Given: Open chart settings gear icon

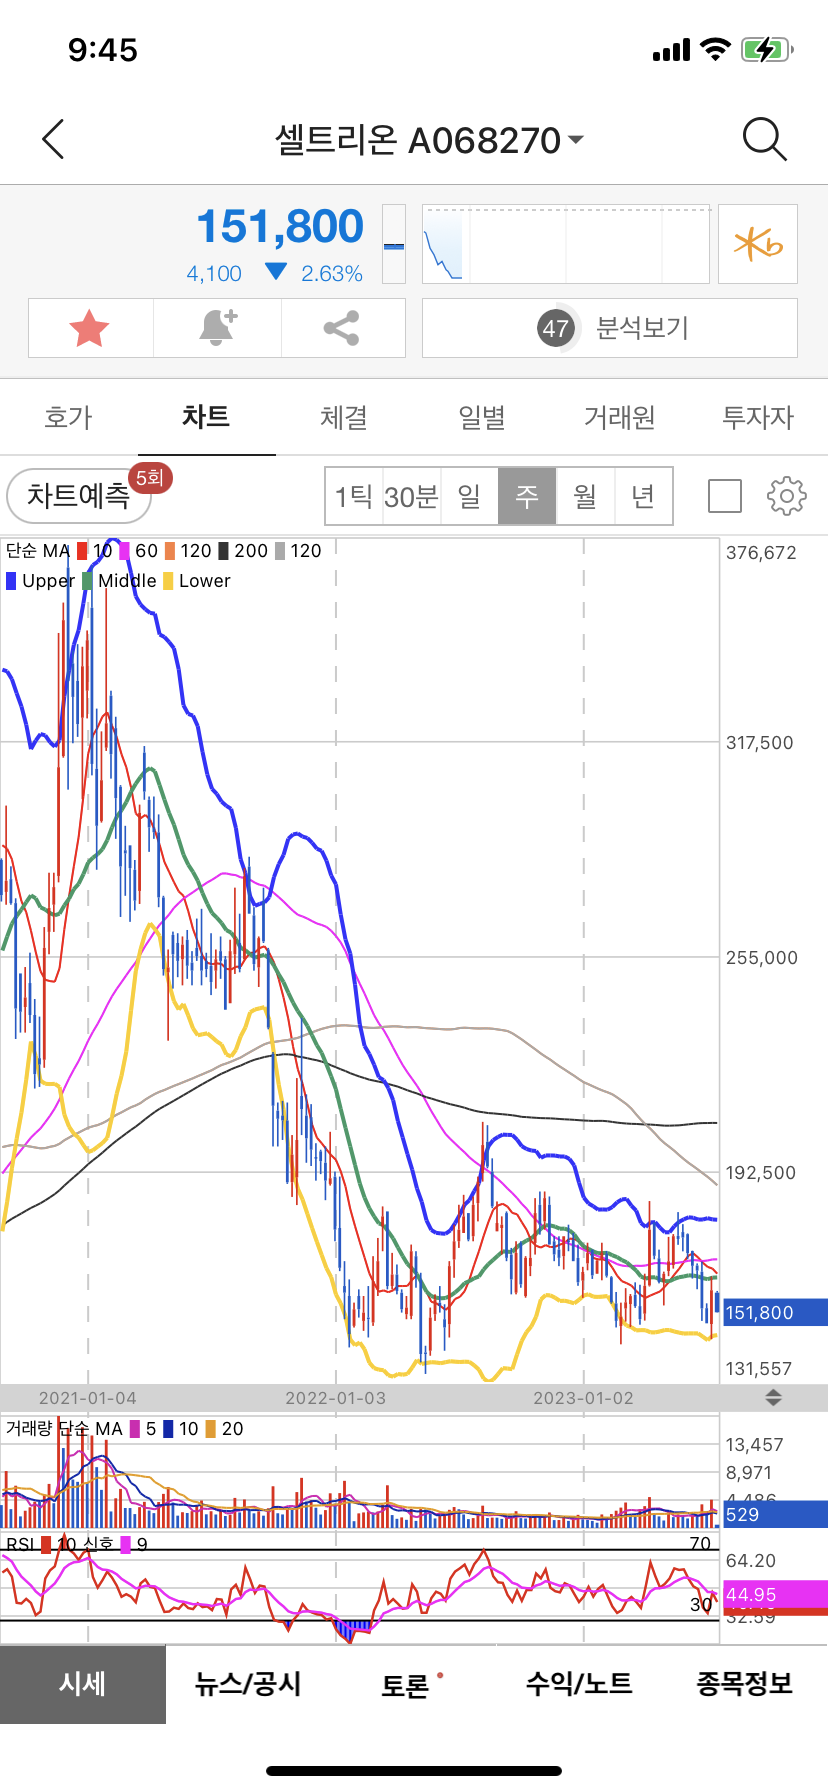Looking at the screenshot, I should (x=787, y=496).
